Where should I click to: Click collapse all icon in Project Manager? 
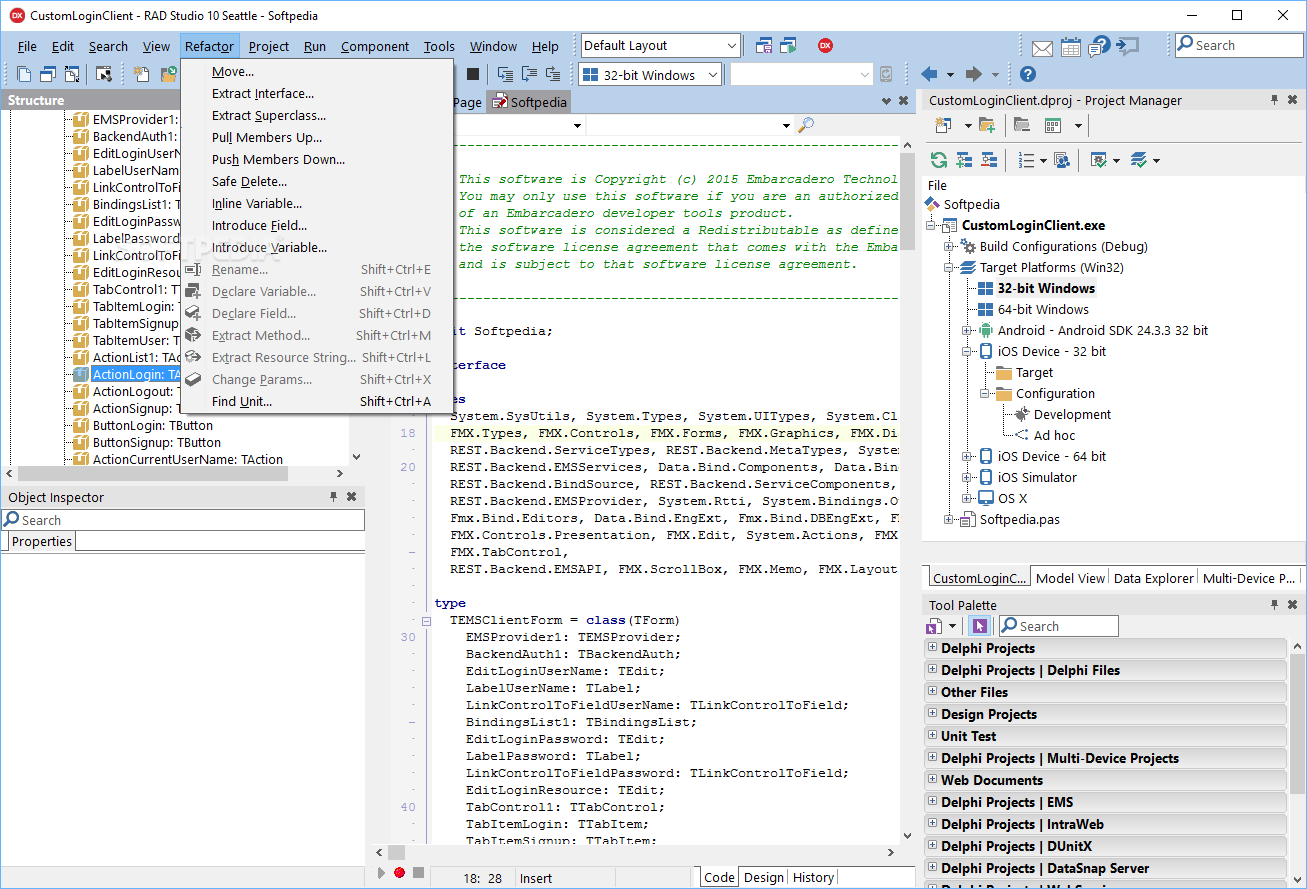pos(989,160)
